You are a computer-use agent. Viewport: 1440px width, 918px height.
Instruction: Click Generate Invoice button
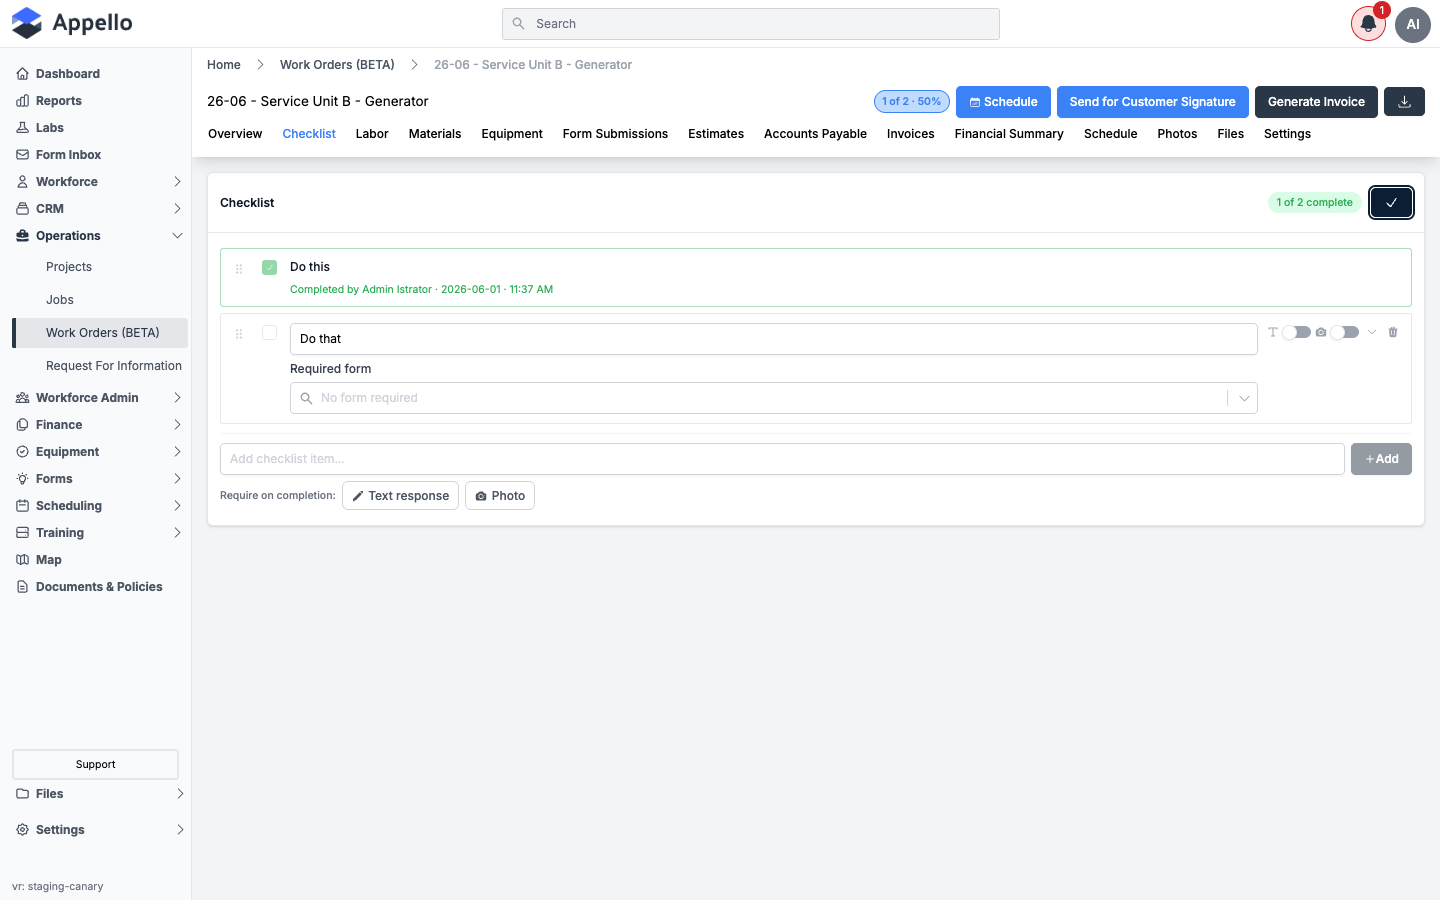pos(1316,102)
